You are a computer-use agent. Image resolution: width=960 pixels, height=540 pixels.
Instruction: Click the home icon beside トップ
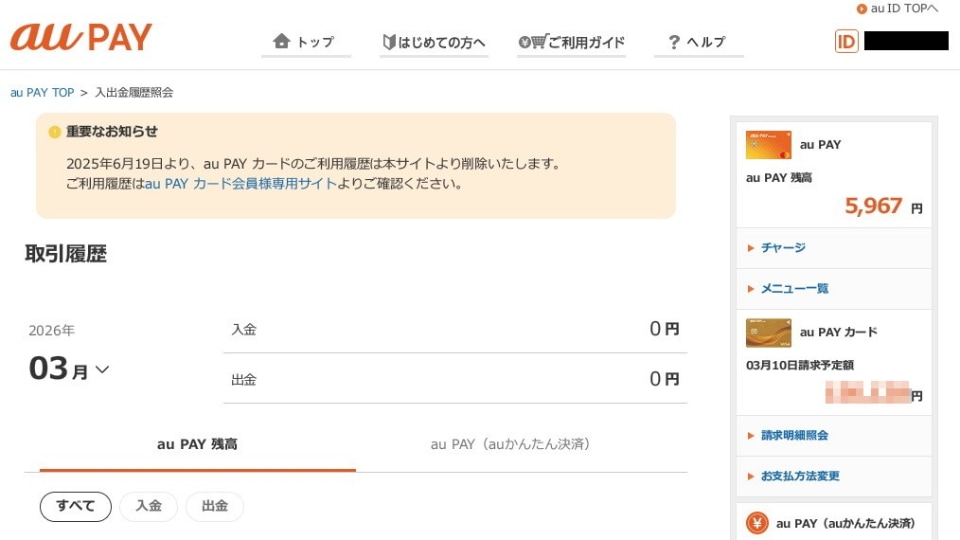281,42
